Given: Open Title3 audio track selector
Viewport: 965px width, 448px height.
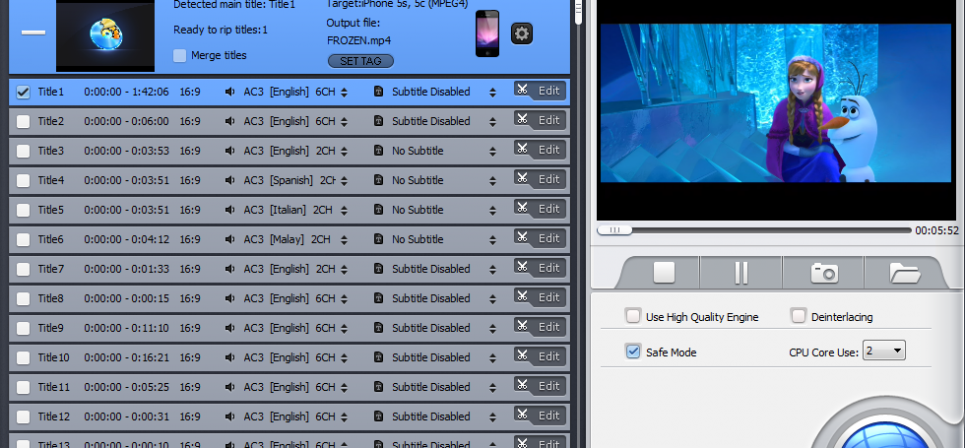Looking at the screenshot, I should click(x=344, y=151).
